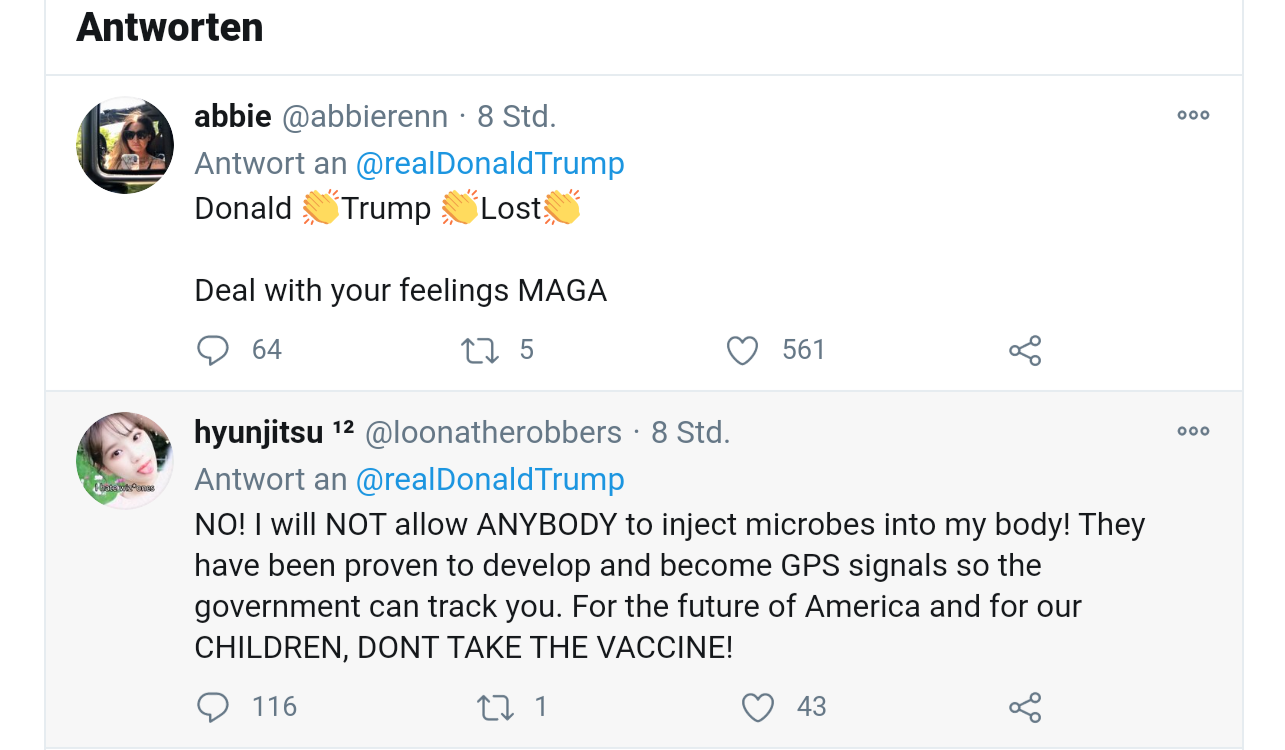Open abbie's profile picture

click(124, 145)
